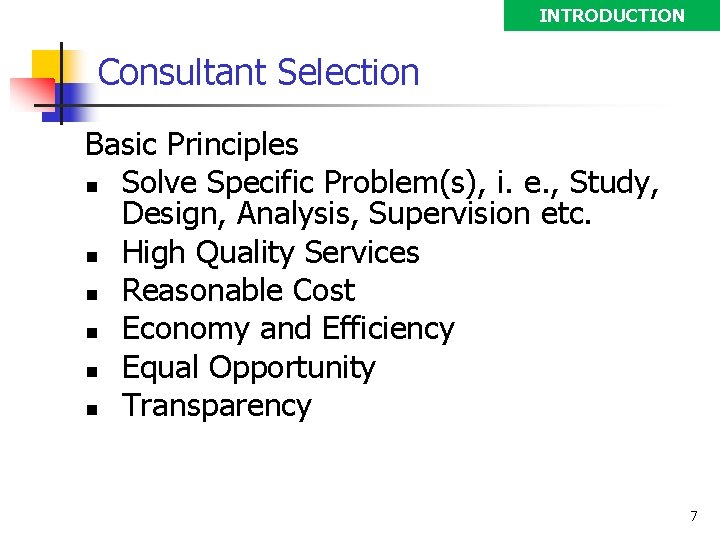Click bullet marker beside Equal Opportunity

[92, 371]
